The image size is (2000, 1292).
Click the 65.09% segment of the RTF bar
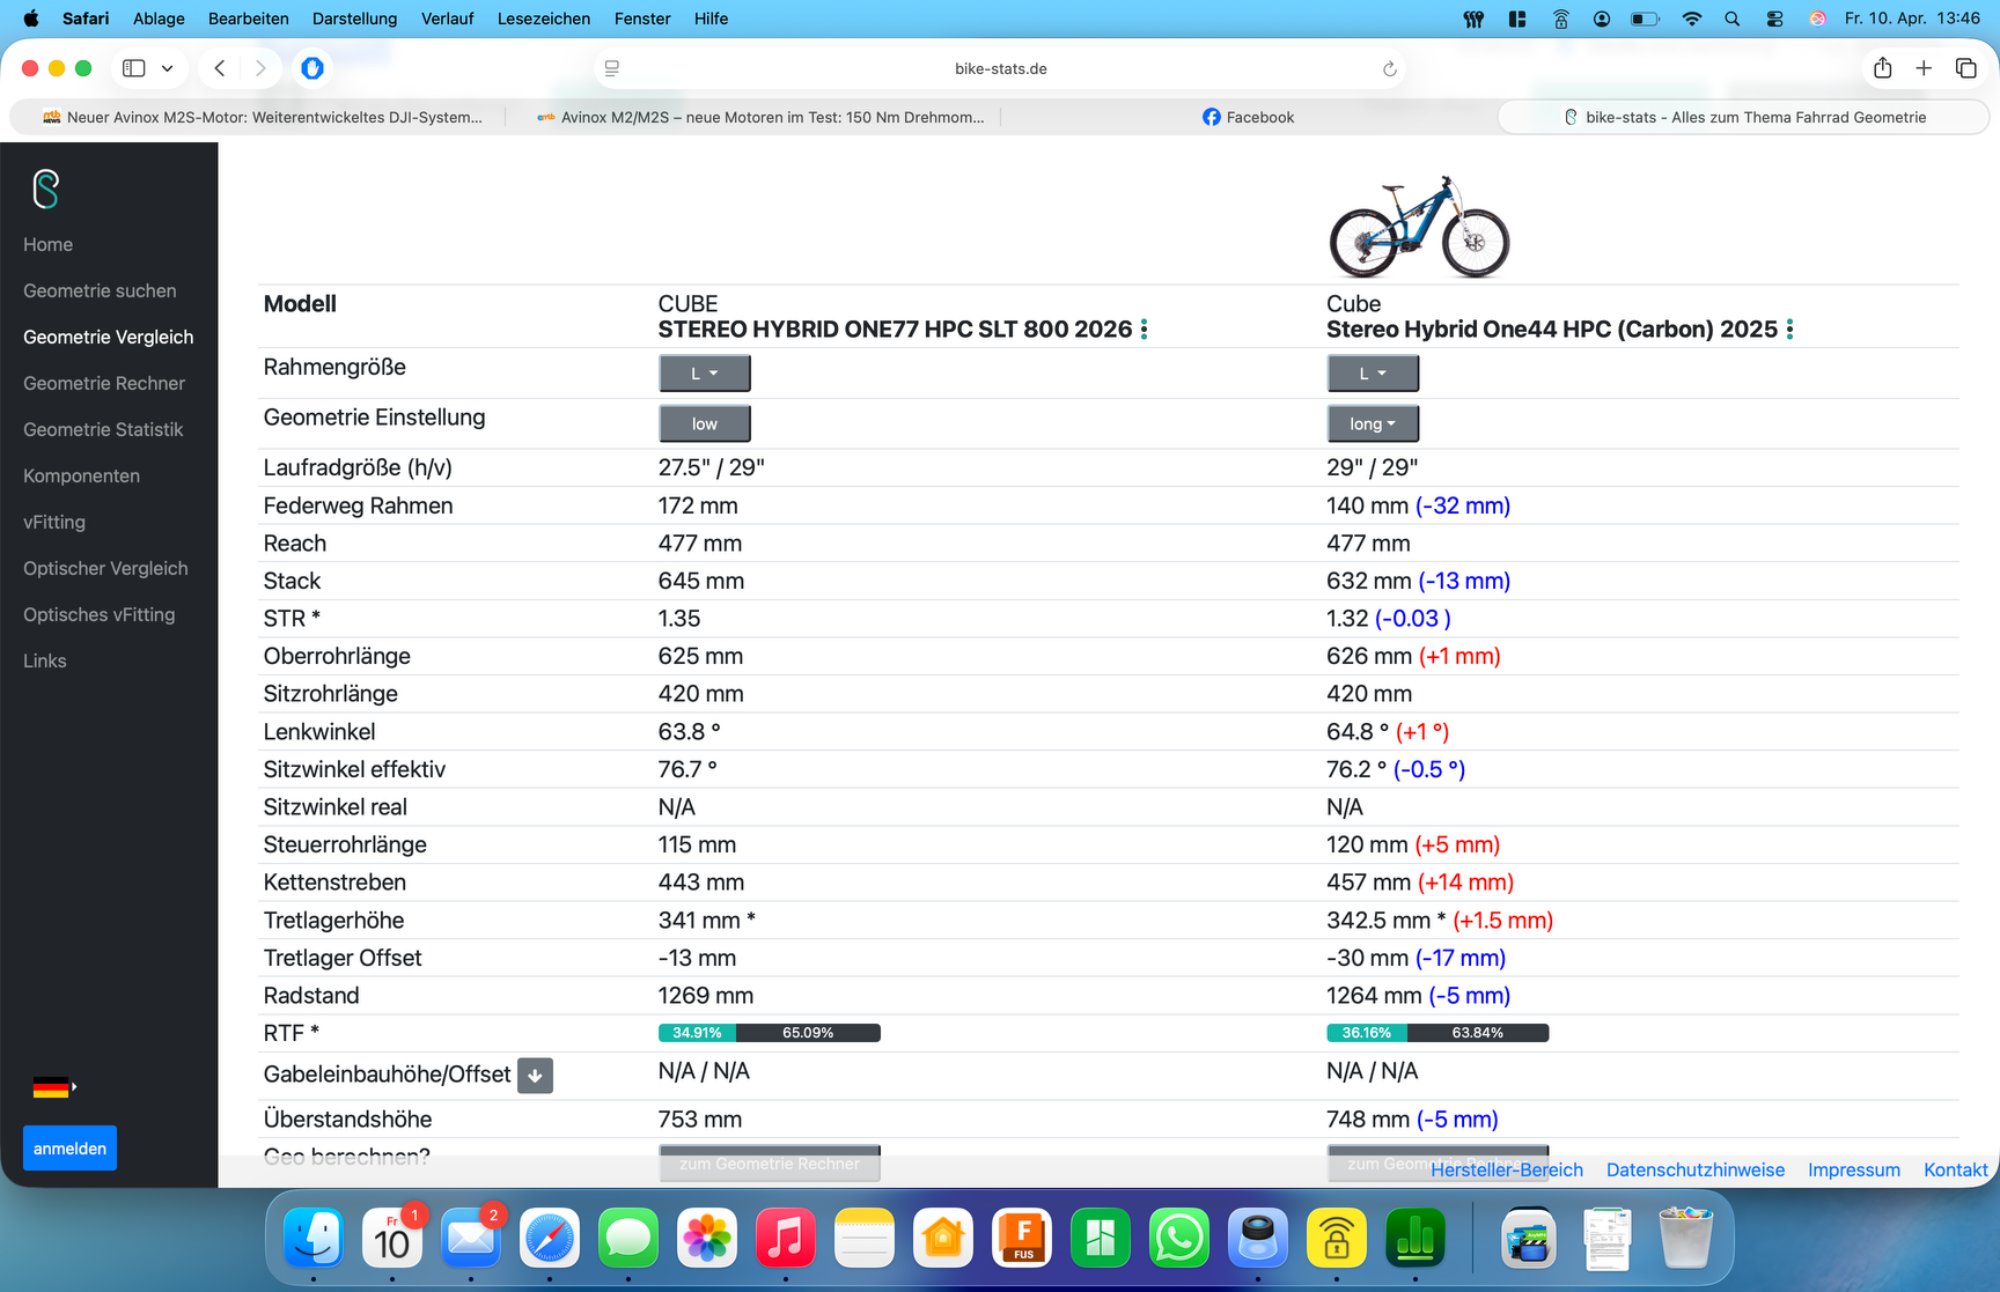click(x=808, y=1033)
